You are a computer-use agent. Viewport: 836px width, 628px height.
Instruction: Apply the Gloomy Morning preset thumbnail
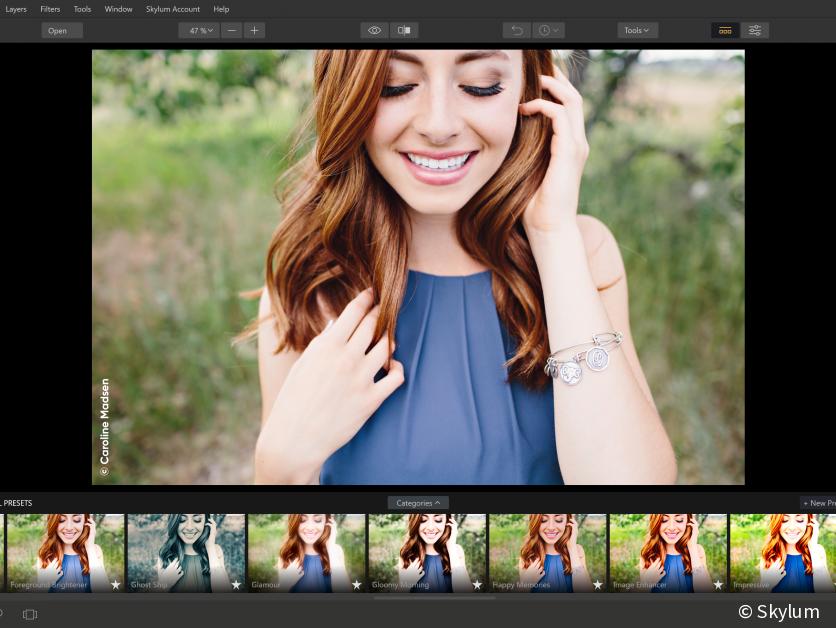click(427, 552)
